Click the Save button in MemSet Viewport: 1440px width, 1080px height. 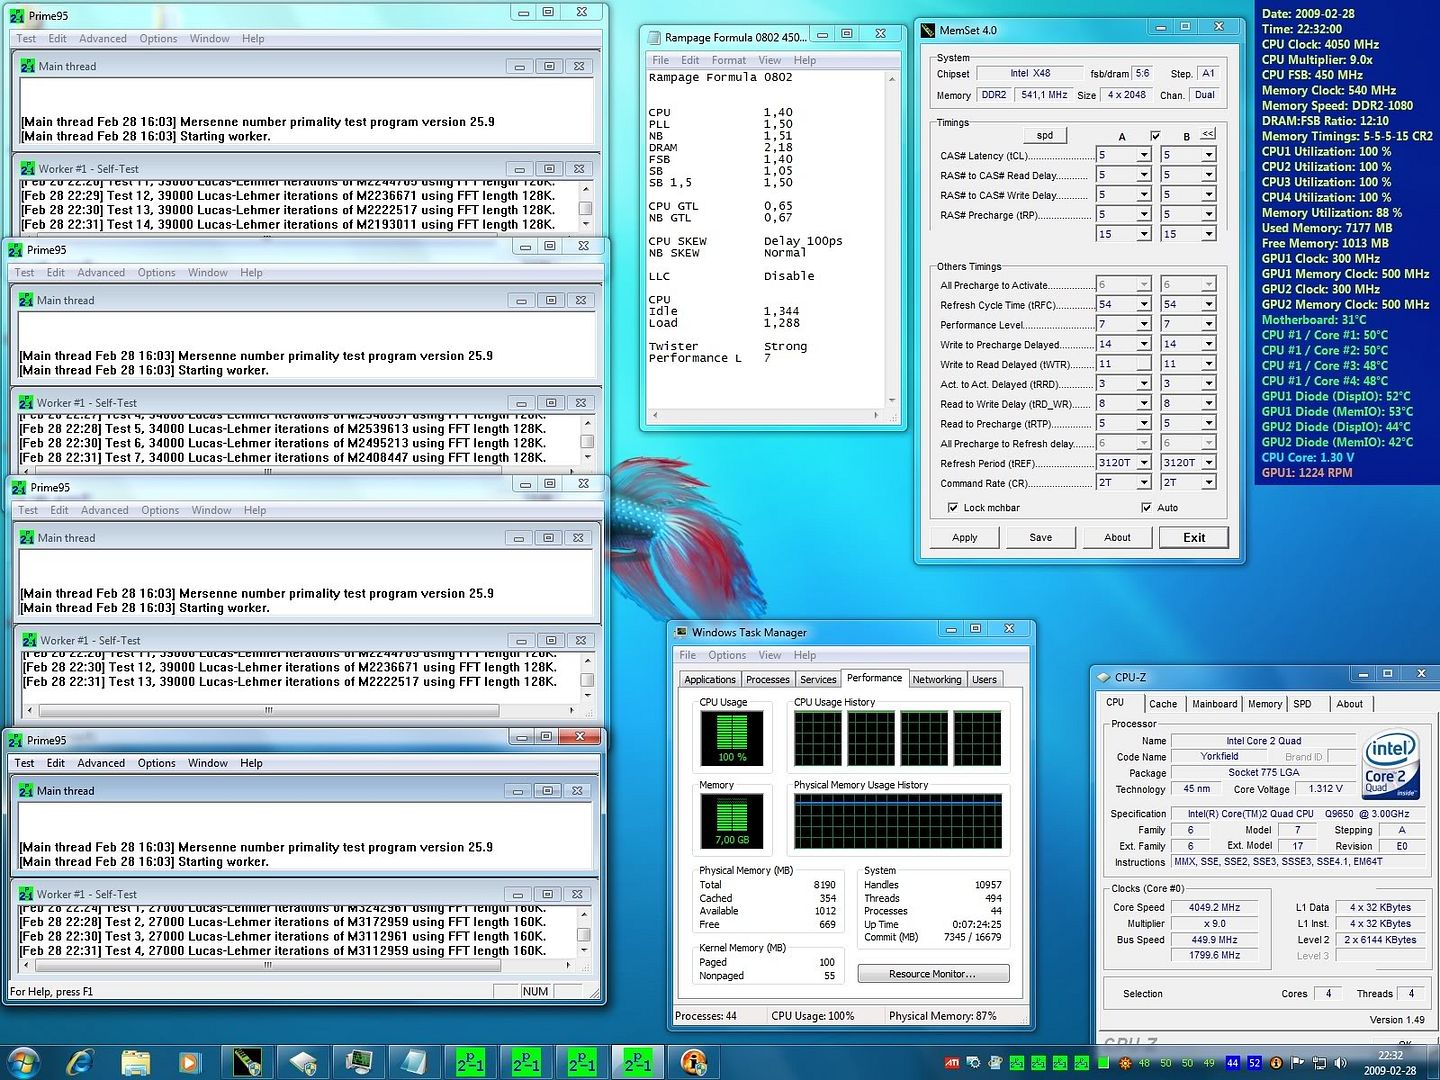pyautogui.click(x=1041, y=538)
